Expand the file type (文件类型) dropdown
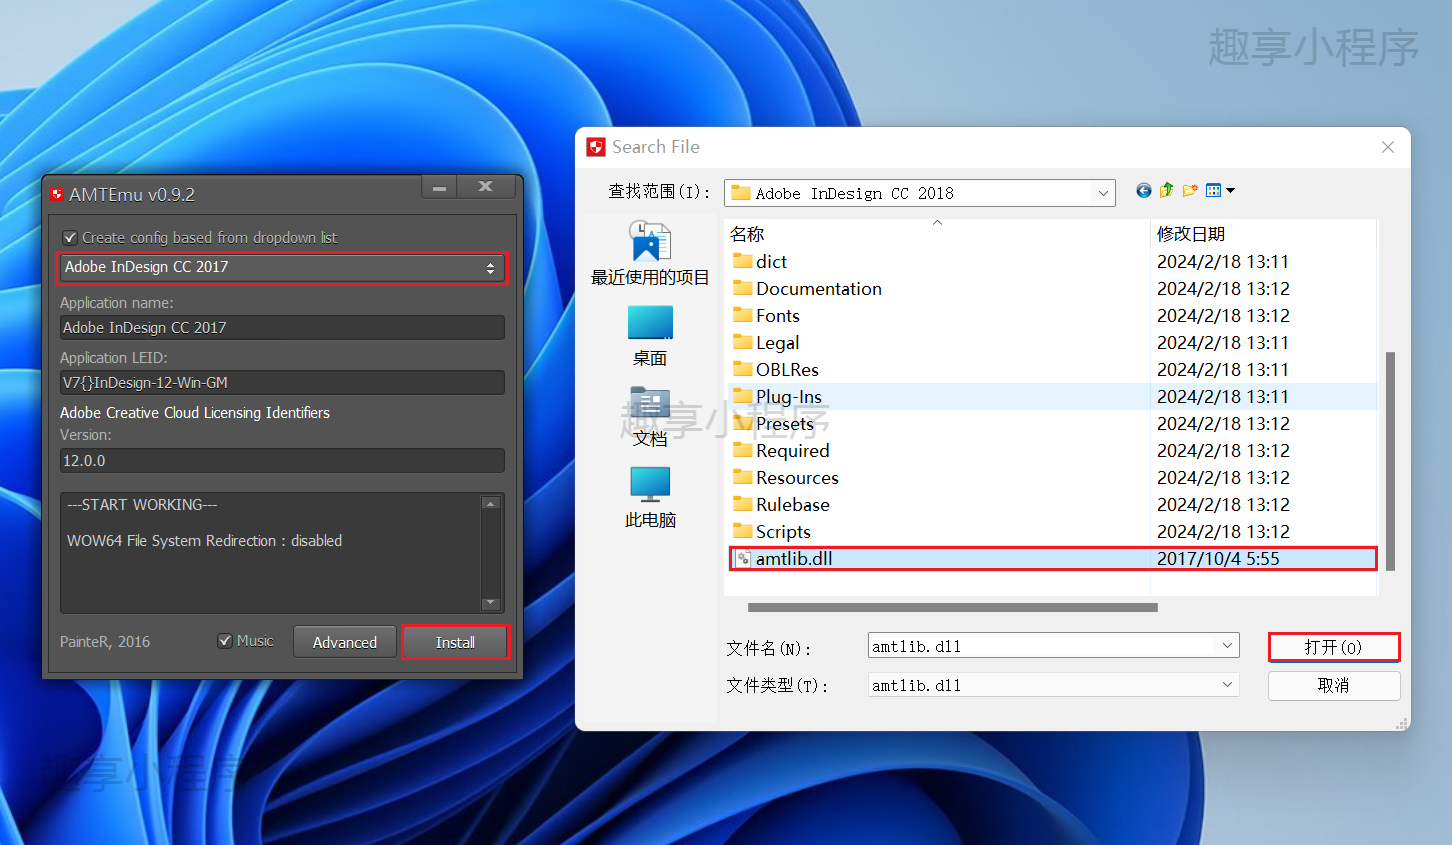Viewport: 1452px width, 845px height. [x=1227, y=685]
